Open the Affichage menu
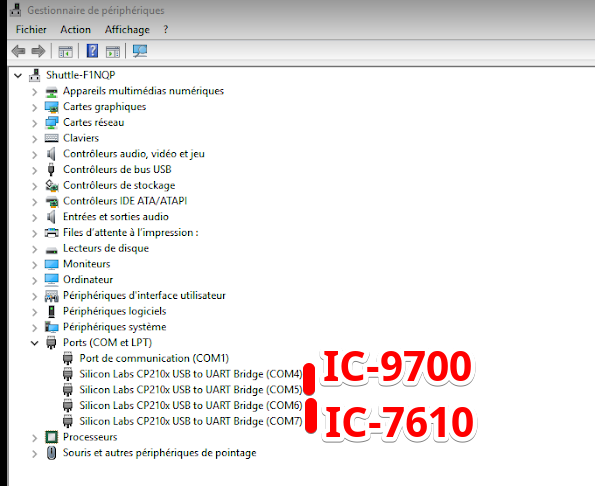 tap(127, 29)
